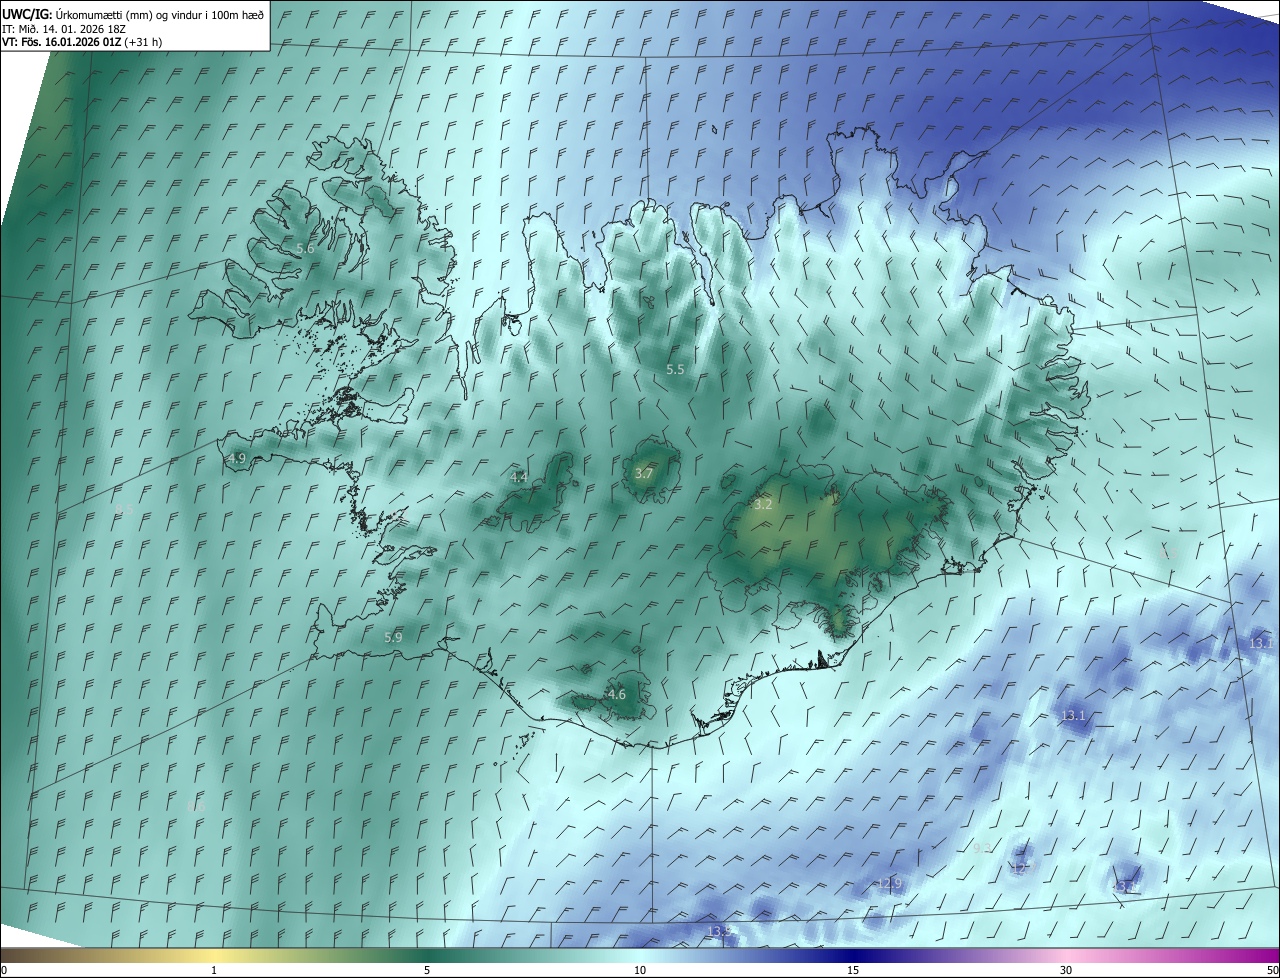Click the 3.7 value over the Hofsjökull glacier
This screenshot has height=978, width=1280.
click(x=644, y=473)
